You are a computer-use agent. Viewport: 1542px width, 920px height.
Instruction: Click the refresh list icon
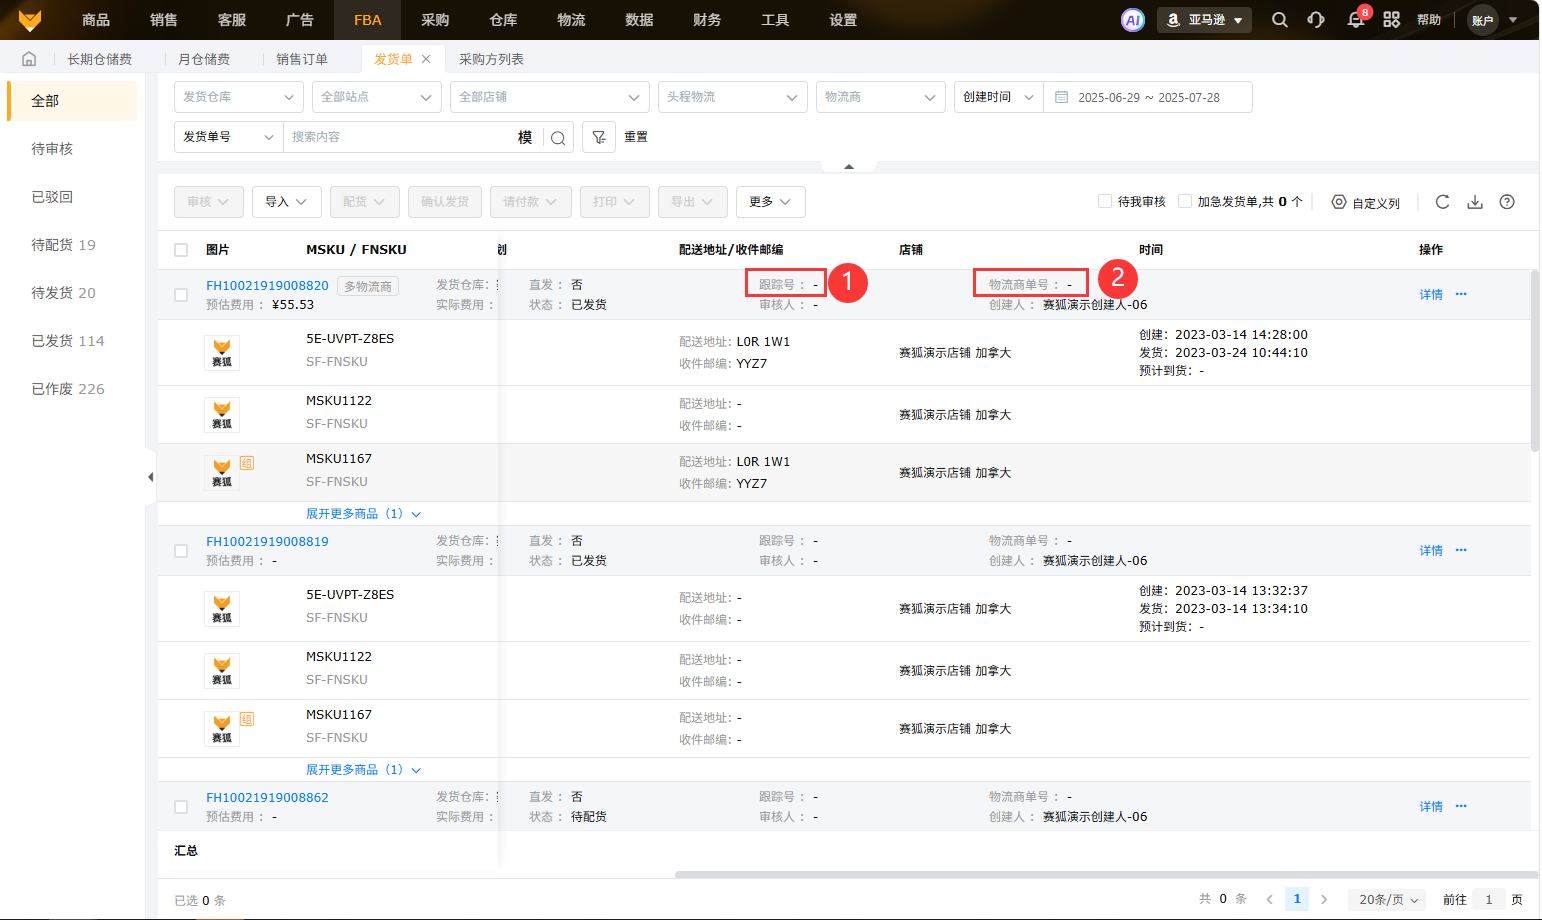(1442, 202)
